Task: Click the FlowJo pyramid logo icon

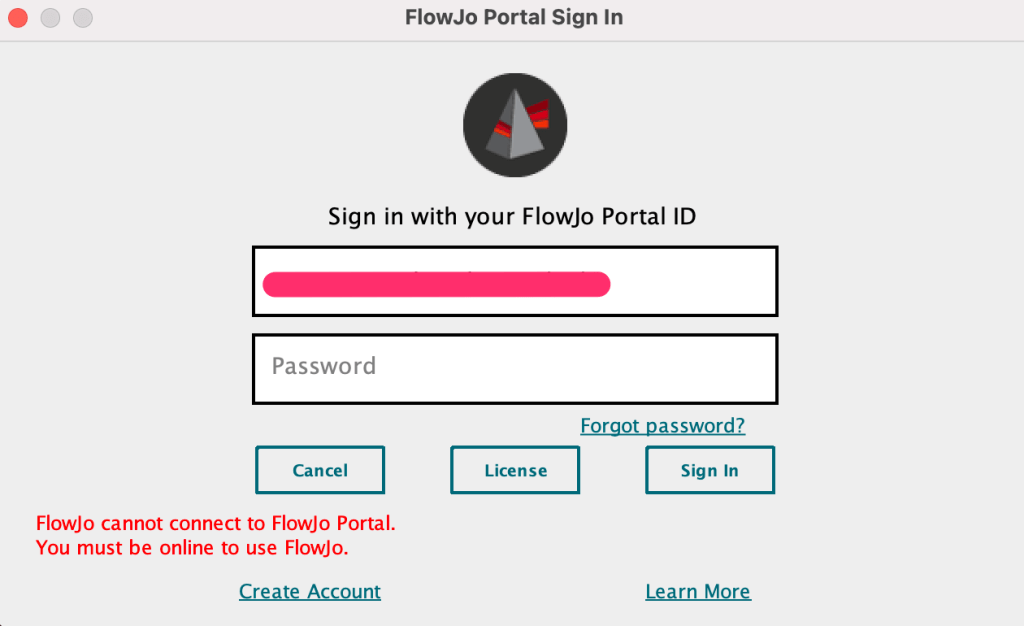Action: coord(514,125)
